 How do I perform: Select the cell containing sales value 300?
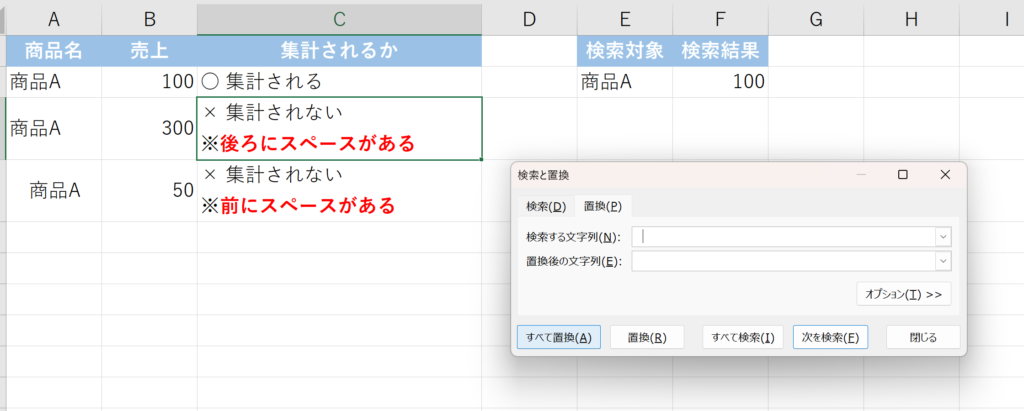tap(149, 128)
